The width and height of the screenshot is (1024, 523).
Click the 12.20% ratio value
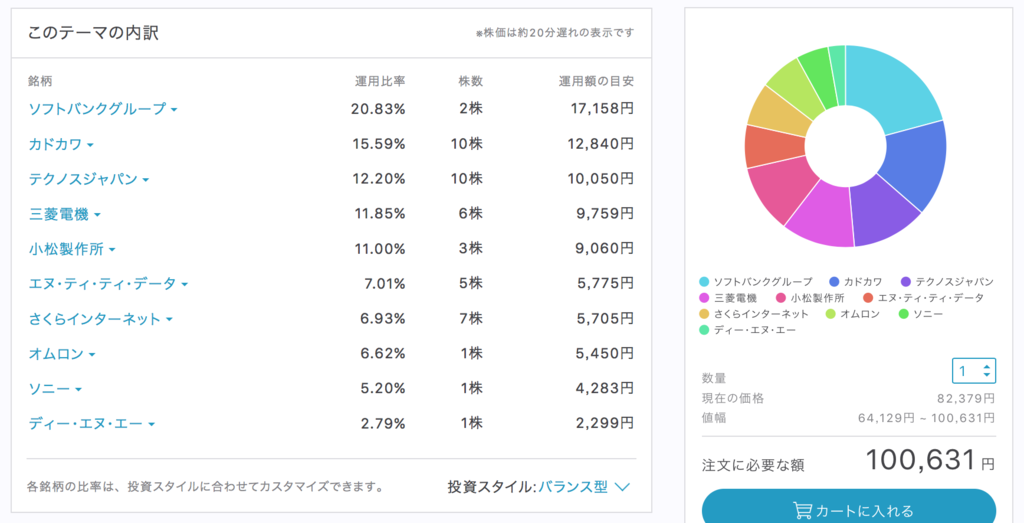pyautogui.click(x=378, y=179)
